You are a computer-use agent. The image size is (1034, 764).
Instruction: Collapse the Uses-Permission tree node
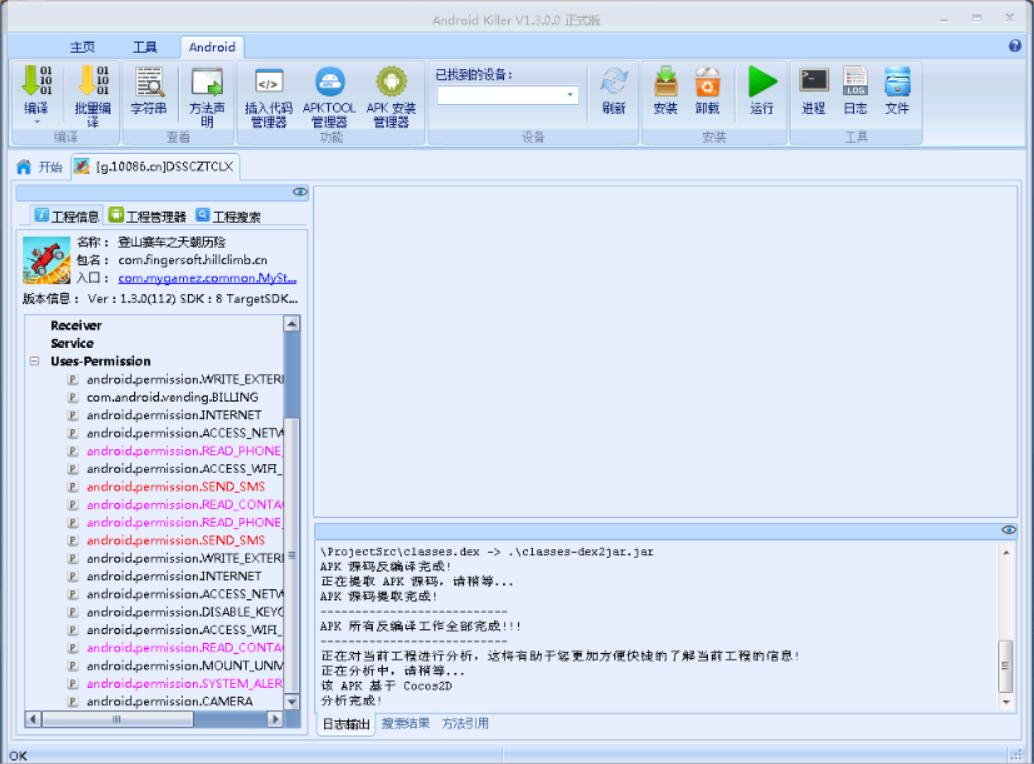click(34, 361)
